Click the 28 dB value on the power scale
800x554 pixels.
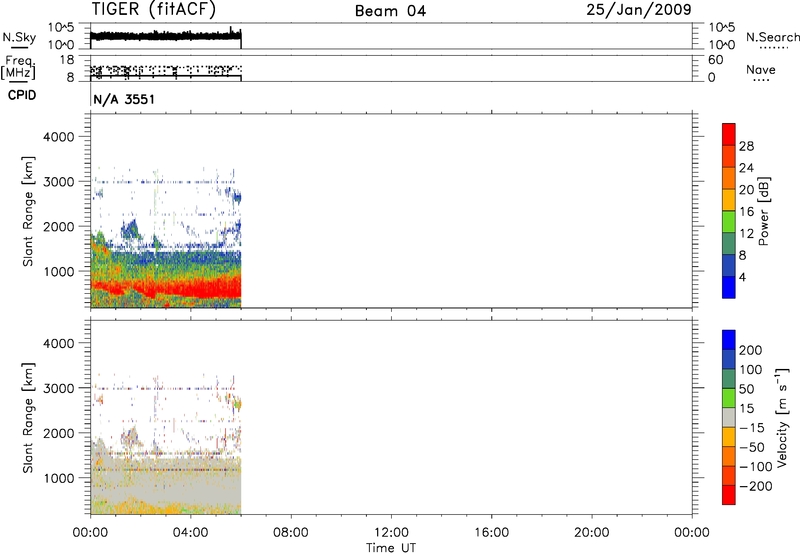coord(746,146)
